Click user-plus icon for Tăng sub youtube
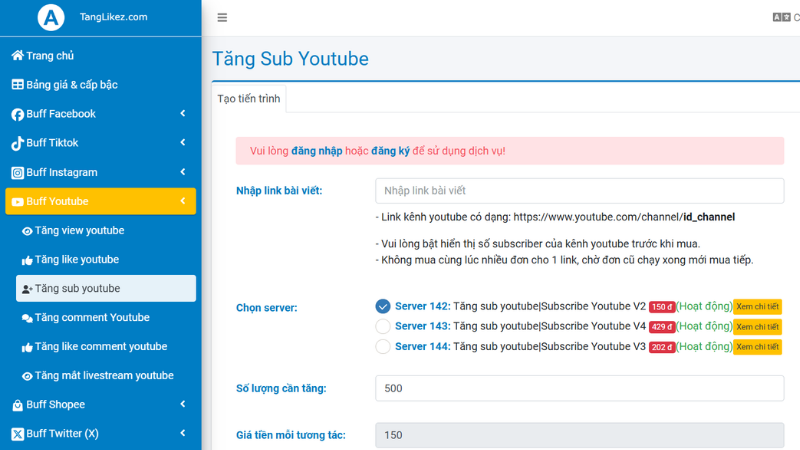 27,289
